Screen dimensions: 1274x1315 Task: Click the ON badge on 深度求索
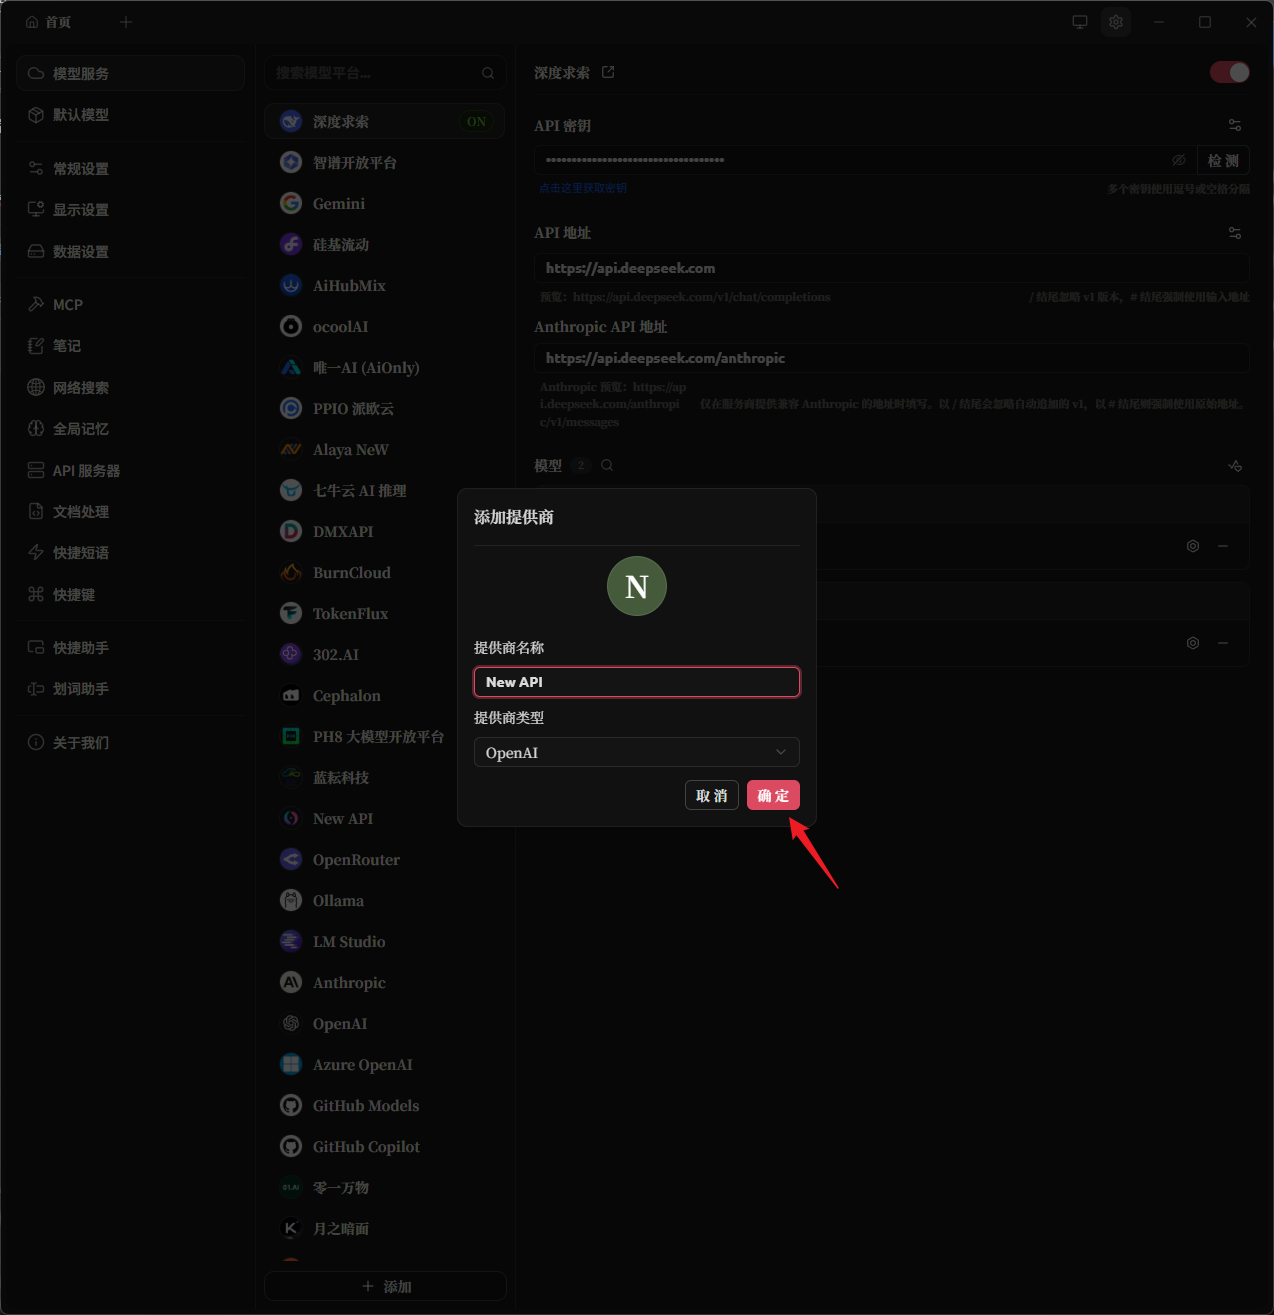point(476,122)
